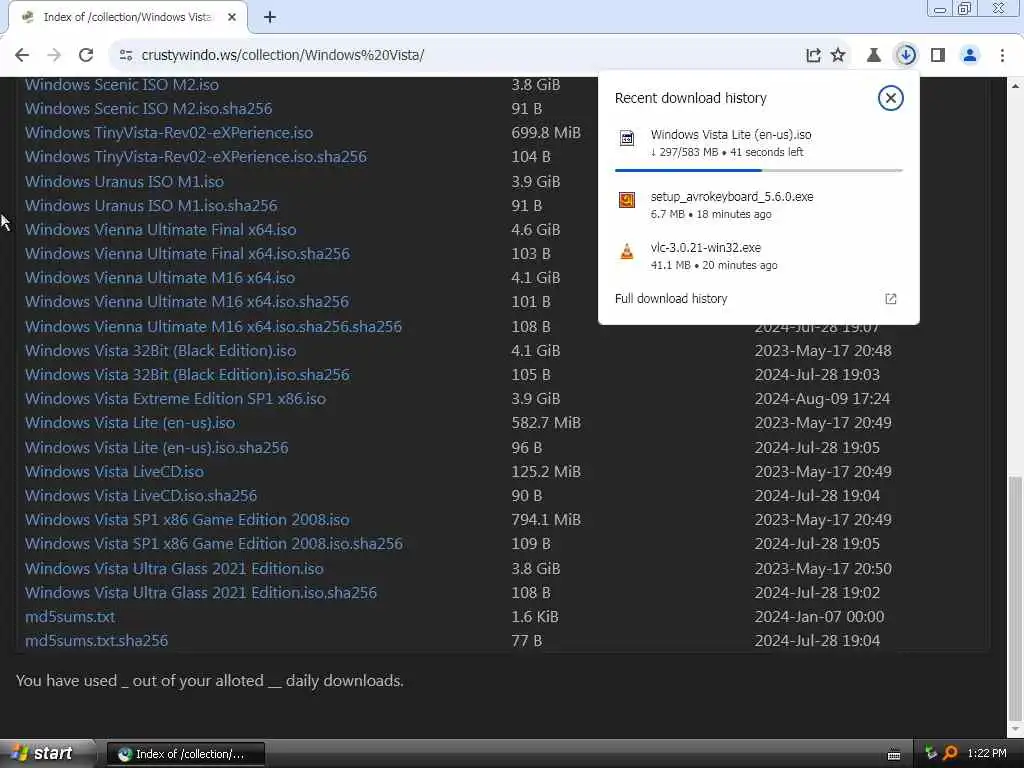The width and height of the screenshot is (1024, 768).
Task: Click the ISO file icon in downloads
Action: click(x=626, y=138)
